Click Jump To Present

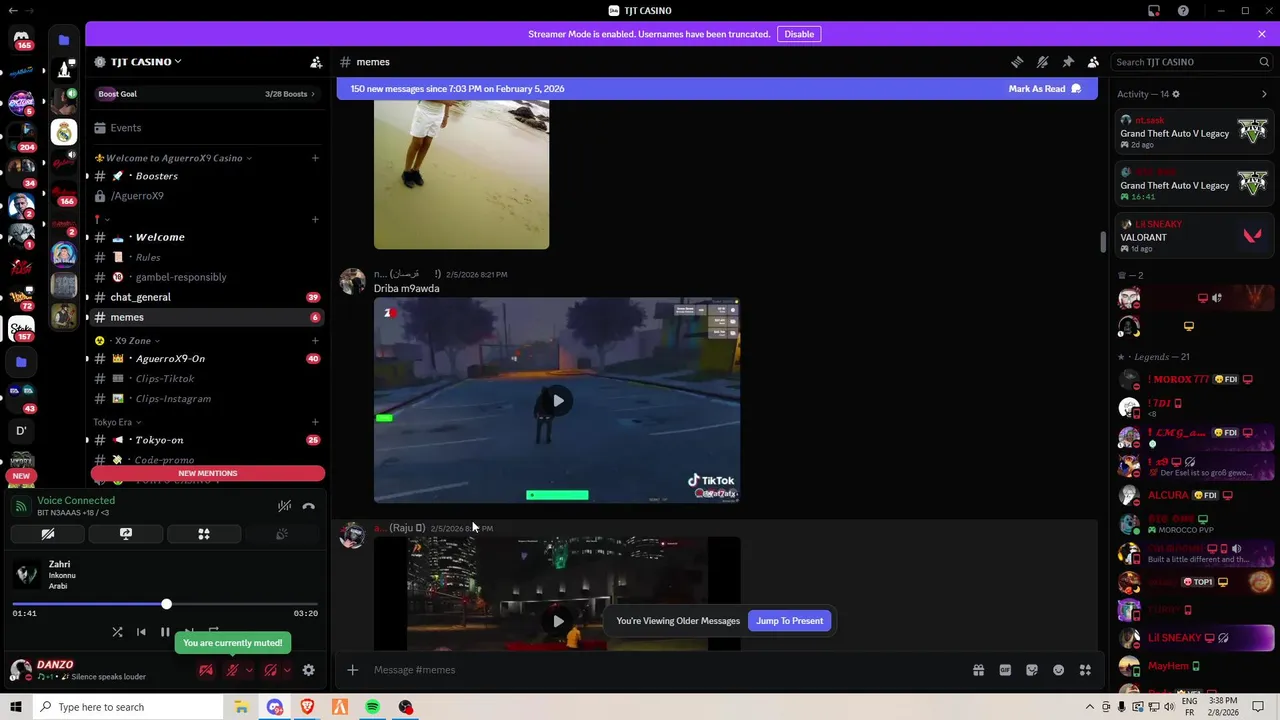790,621
